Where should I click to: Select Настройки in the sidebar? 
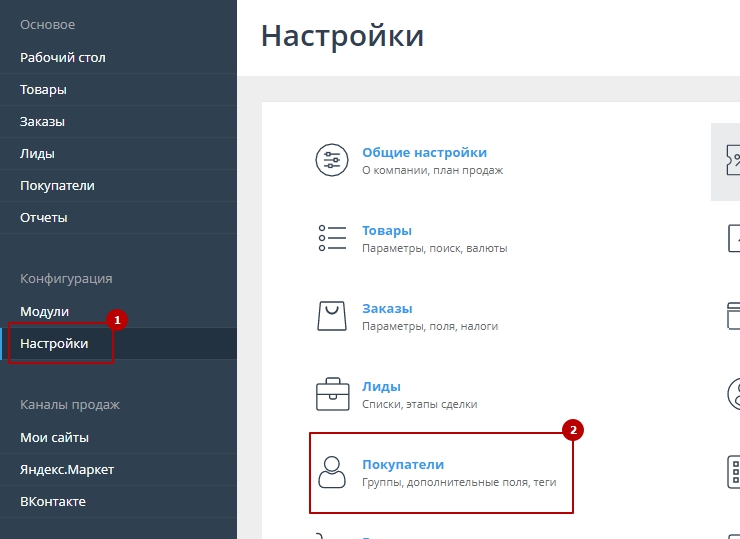coord(54,344)
